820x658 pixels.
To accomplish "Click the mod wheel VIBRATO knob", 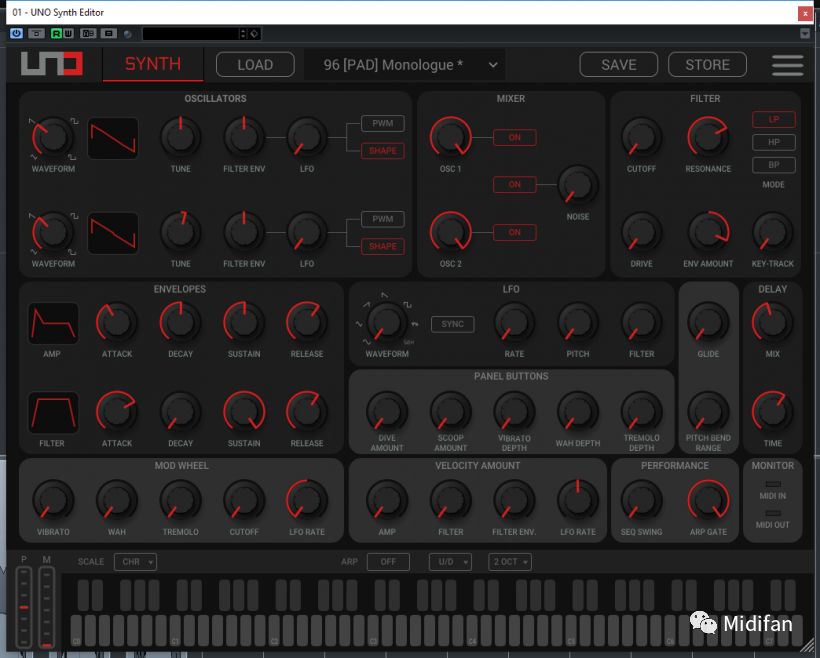I will tap(53, 501).
